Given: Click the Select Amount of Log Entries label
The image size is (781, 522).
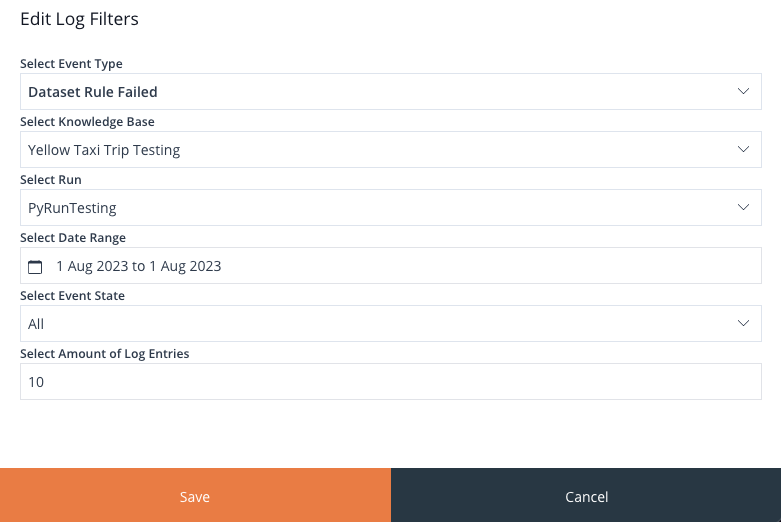Looking at the screenshot, I should [105, 354].
